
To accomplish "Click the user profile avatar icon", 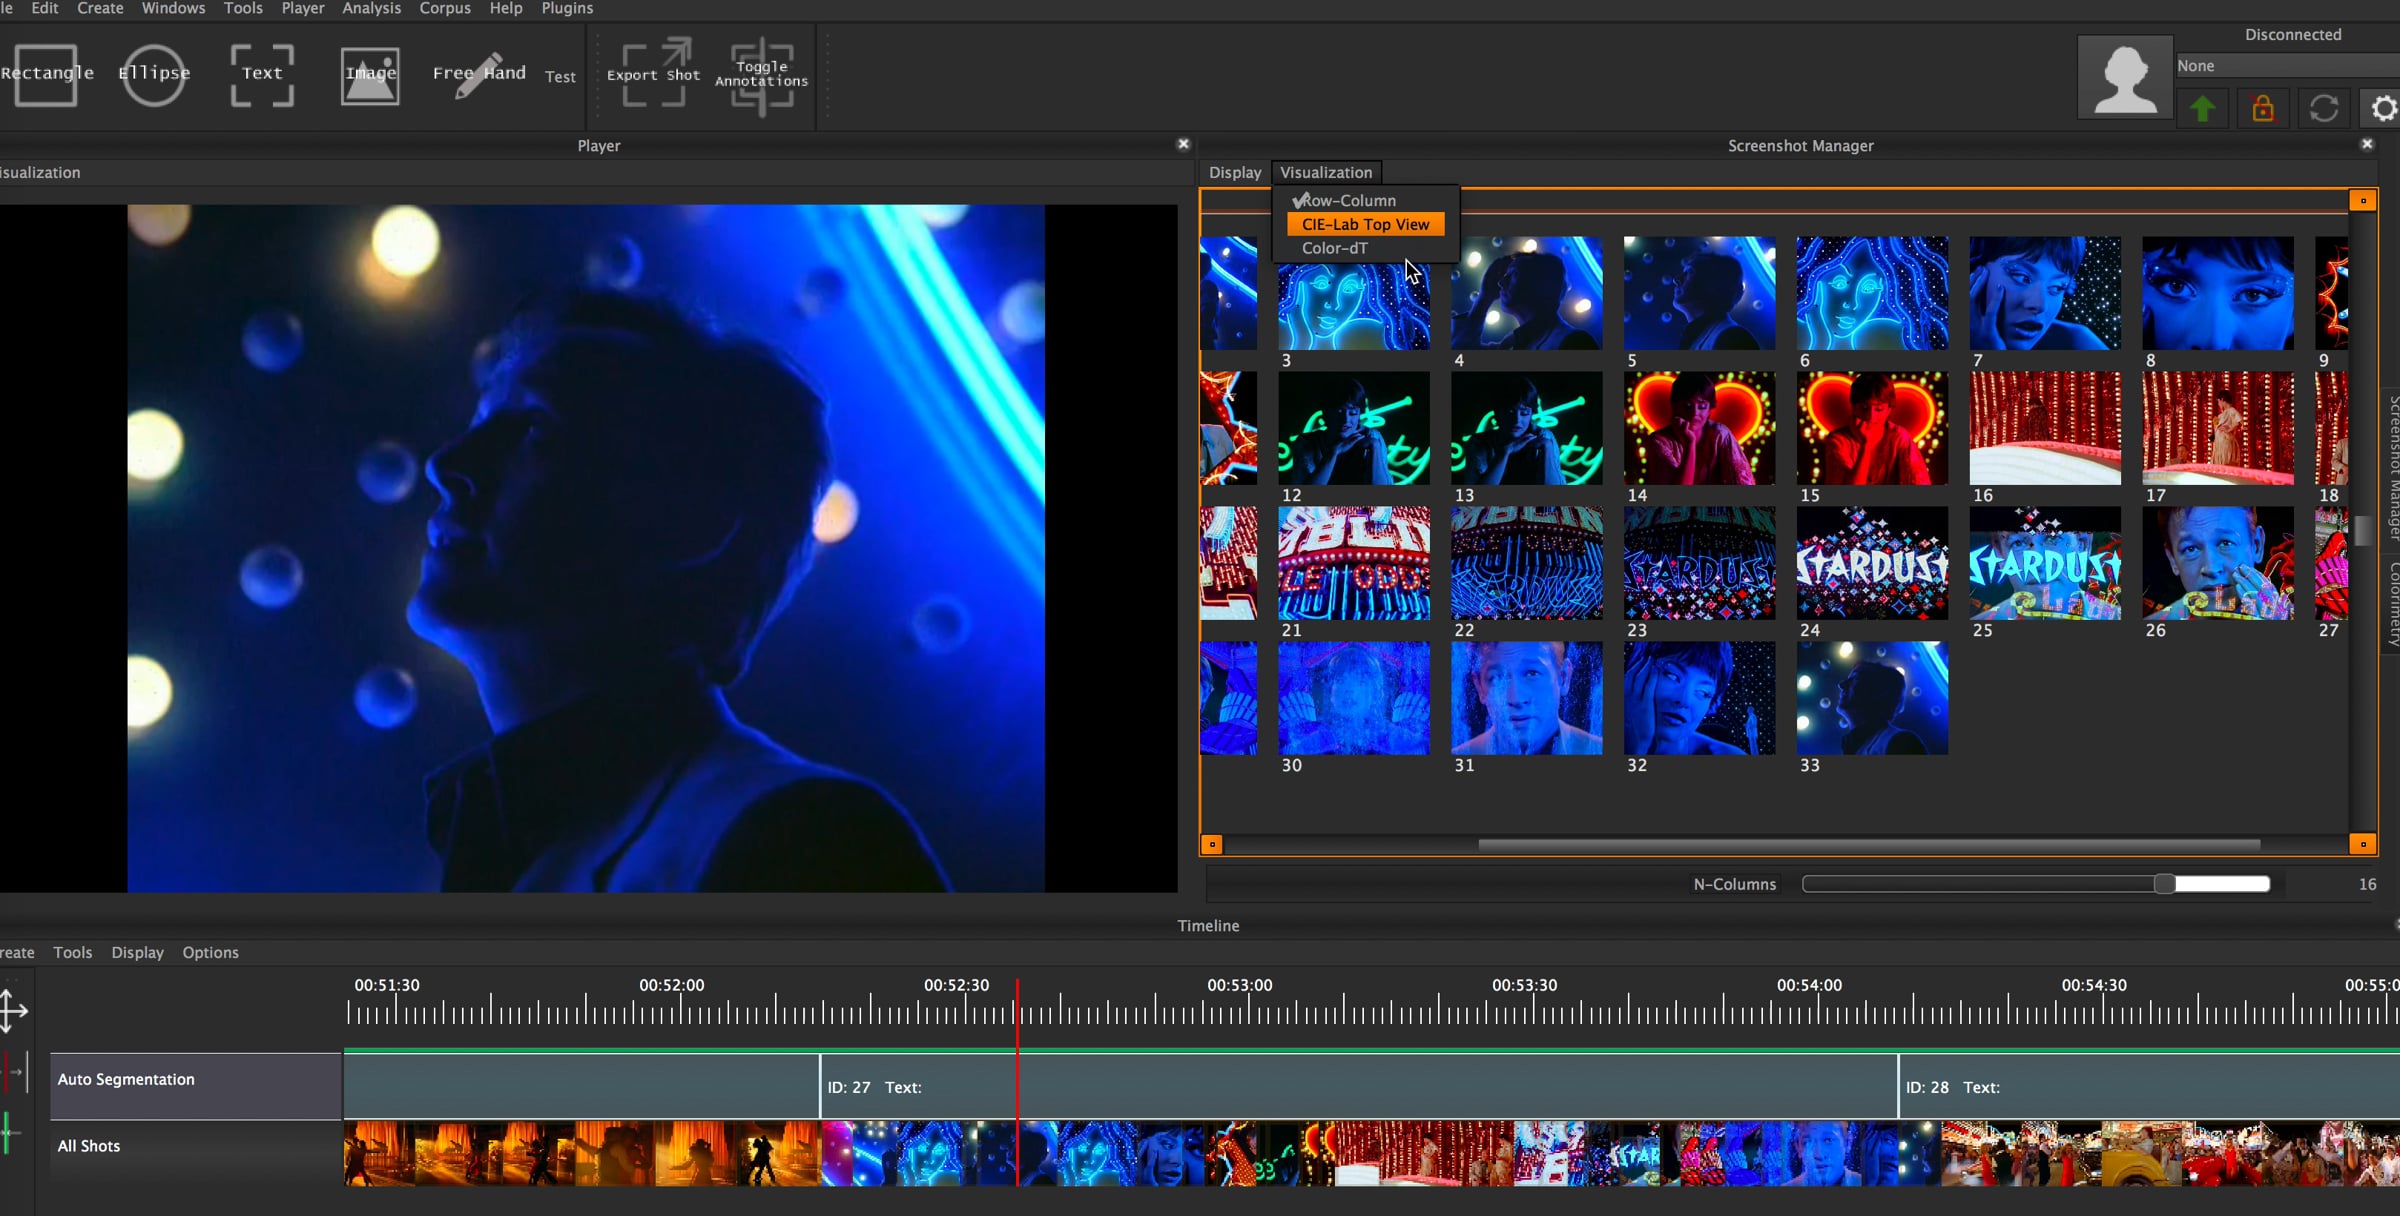I will 2125,78.
